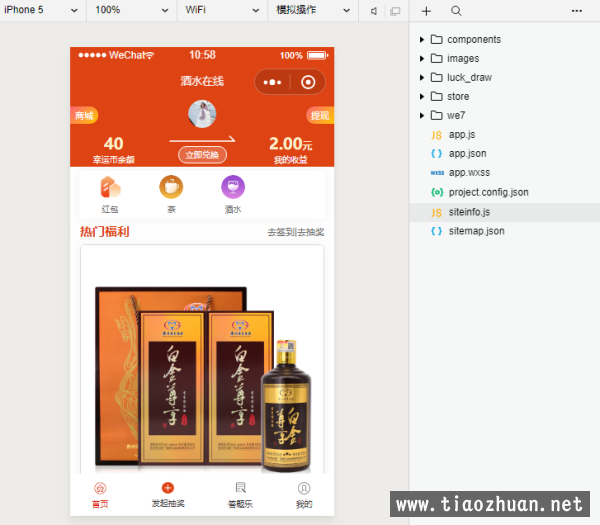Open the 模拟操作 dropdown
600x525 pixels.
click(313, 10)
